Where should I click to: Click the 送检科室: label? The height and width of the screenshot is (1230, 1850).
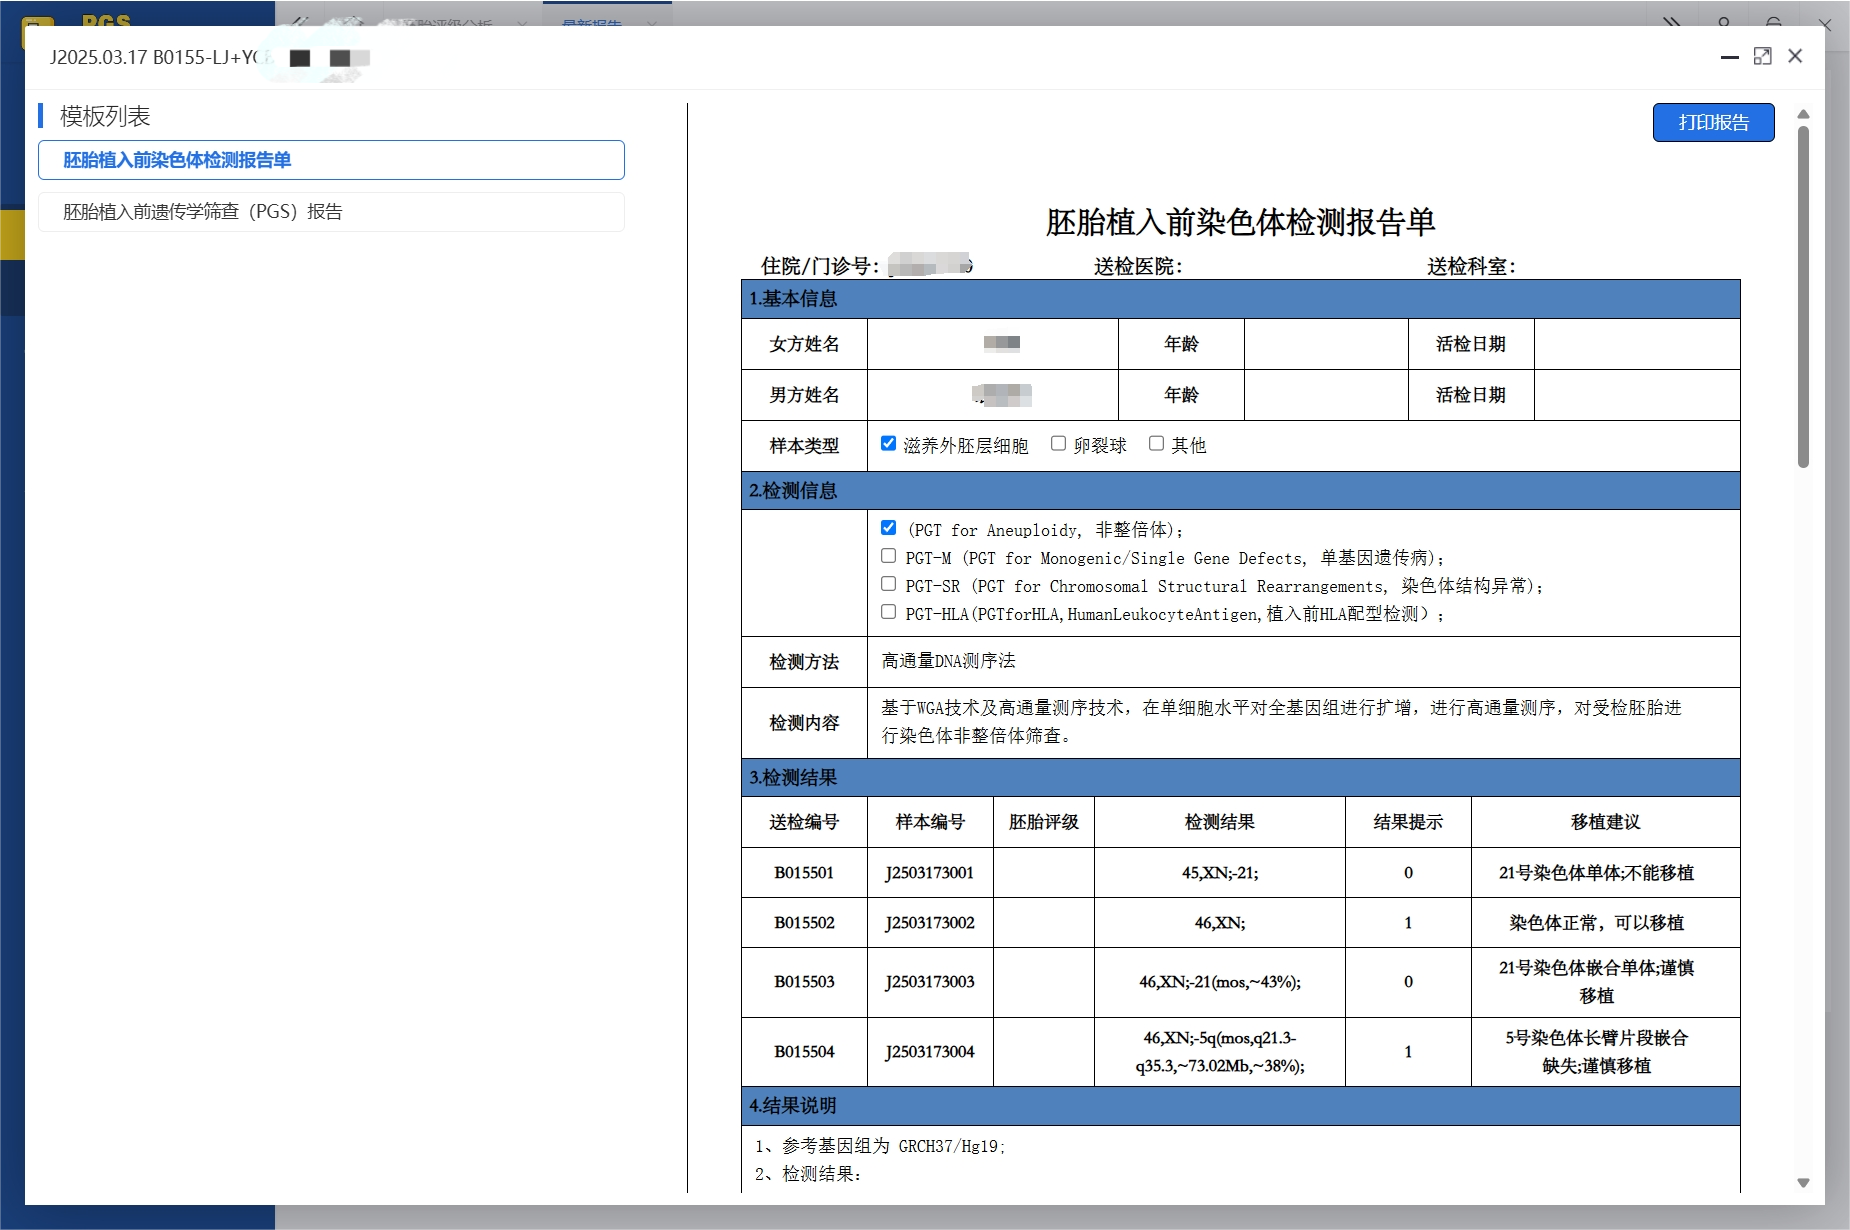pyautogui.click(x=1471, y=266)
